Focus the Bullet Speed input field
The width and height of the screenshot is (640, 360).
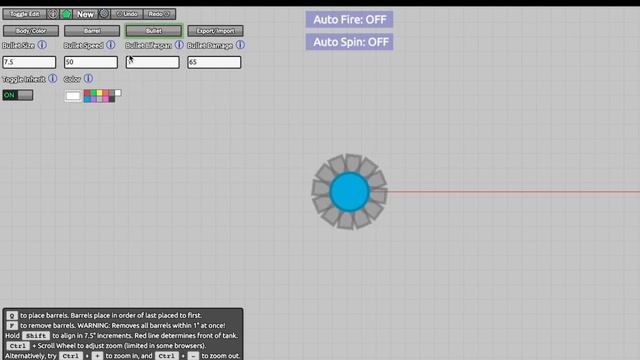(91, 62)
